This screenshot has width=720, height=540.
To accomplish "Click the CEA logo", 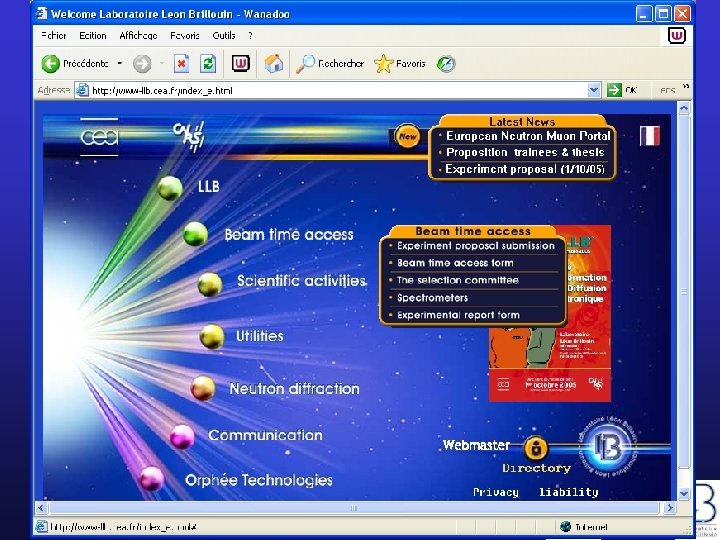I will [x=99, y=137].
